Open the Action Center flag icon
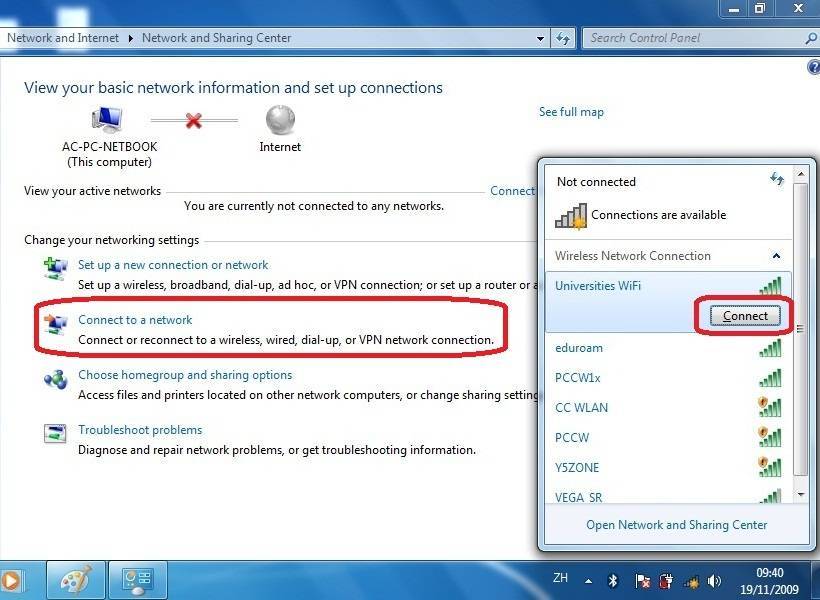The height and width of the screenshot is (600, 820). [642, 581]
